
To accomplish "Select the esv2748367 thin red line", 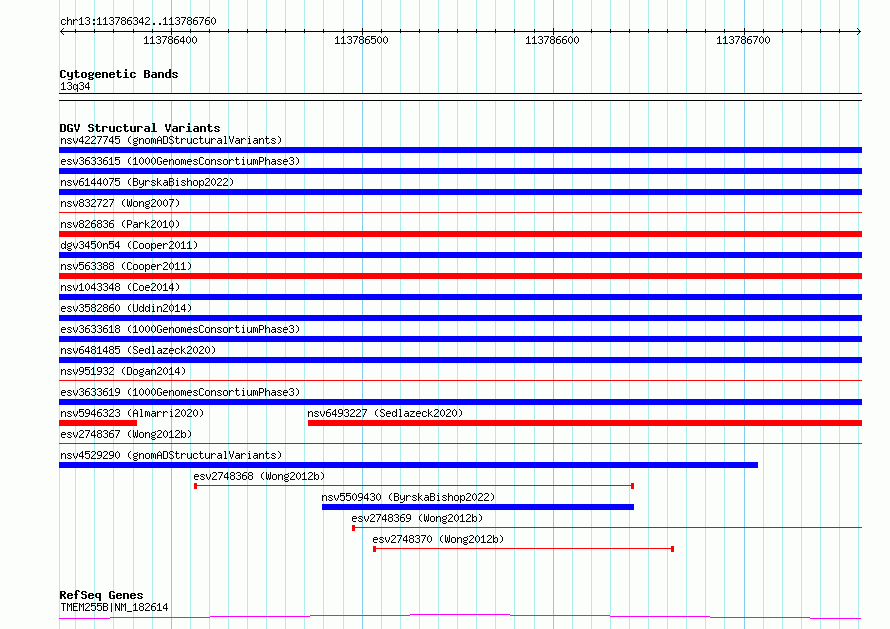I will click(460, 444).
